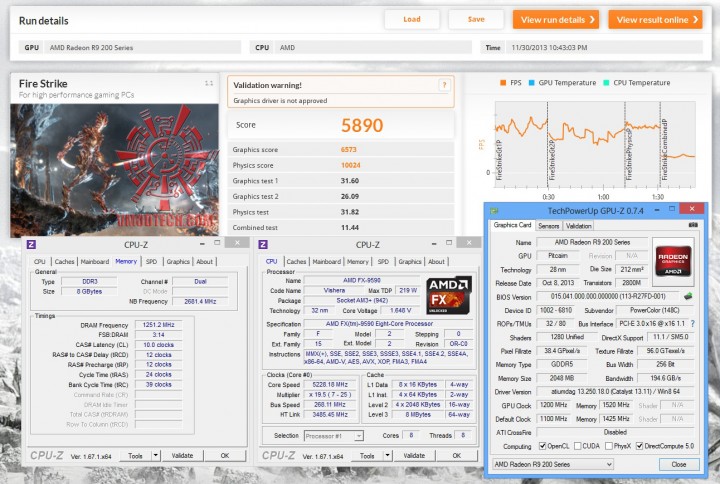The height and width of the screenshot is (484, 720).
Task: Click the Bus Interface question mark icon
Action: pos(692,324)
